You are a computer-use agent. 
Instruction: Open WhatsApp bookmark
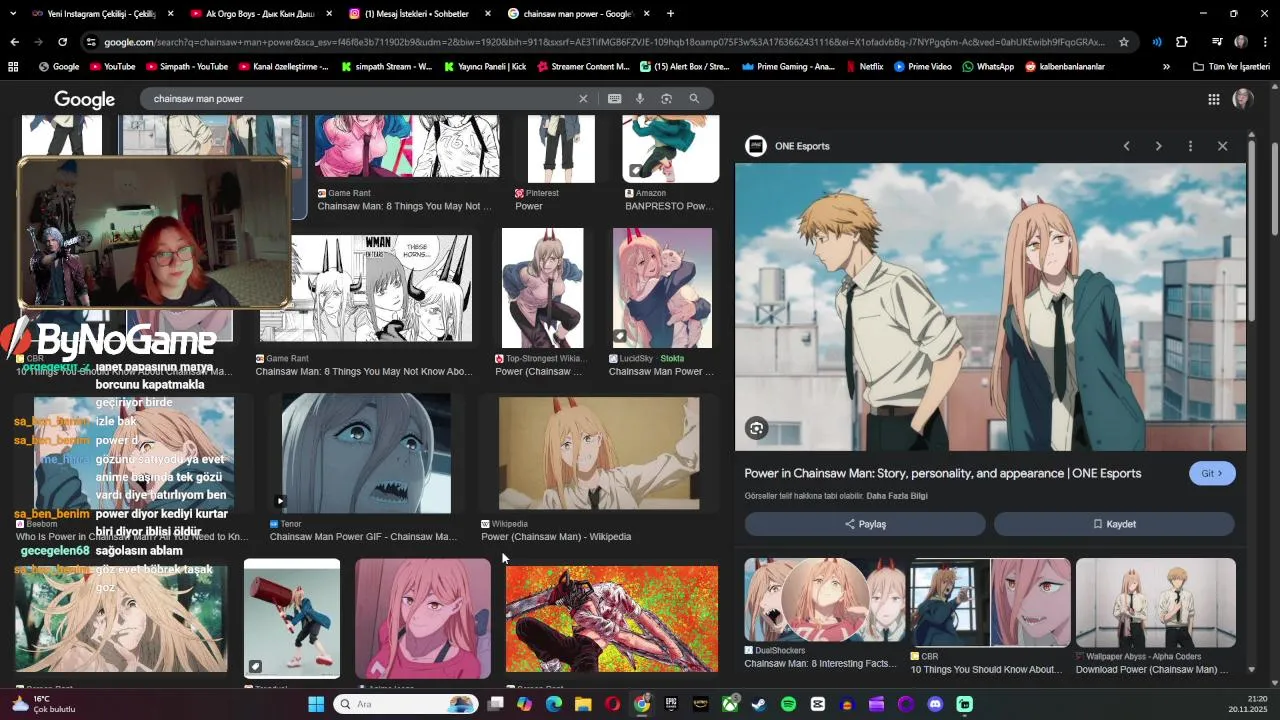pos(988,67)
